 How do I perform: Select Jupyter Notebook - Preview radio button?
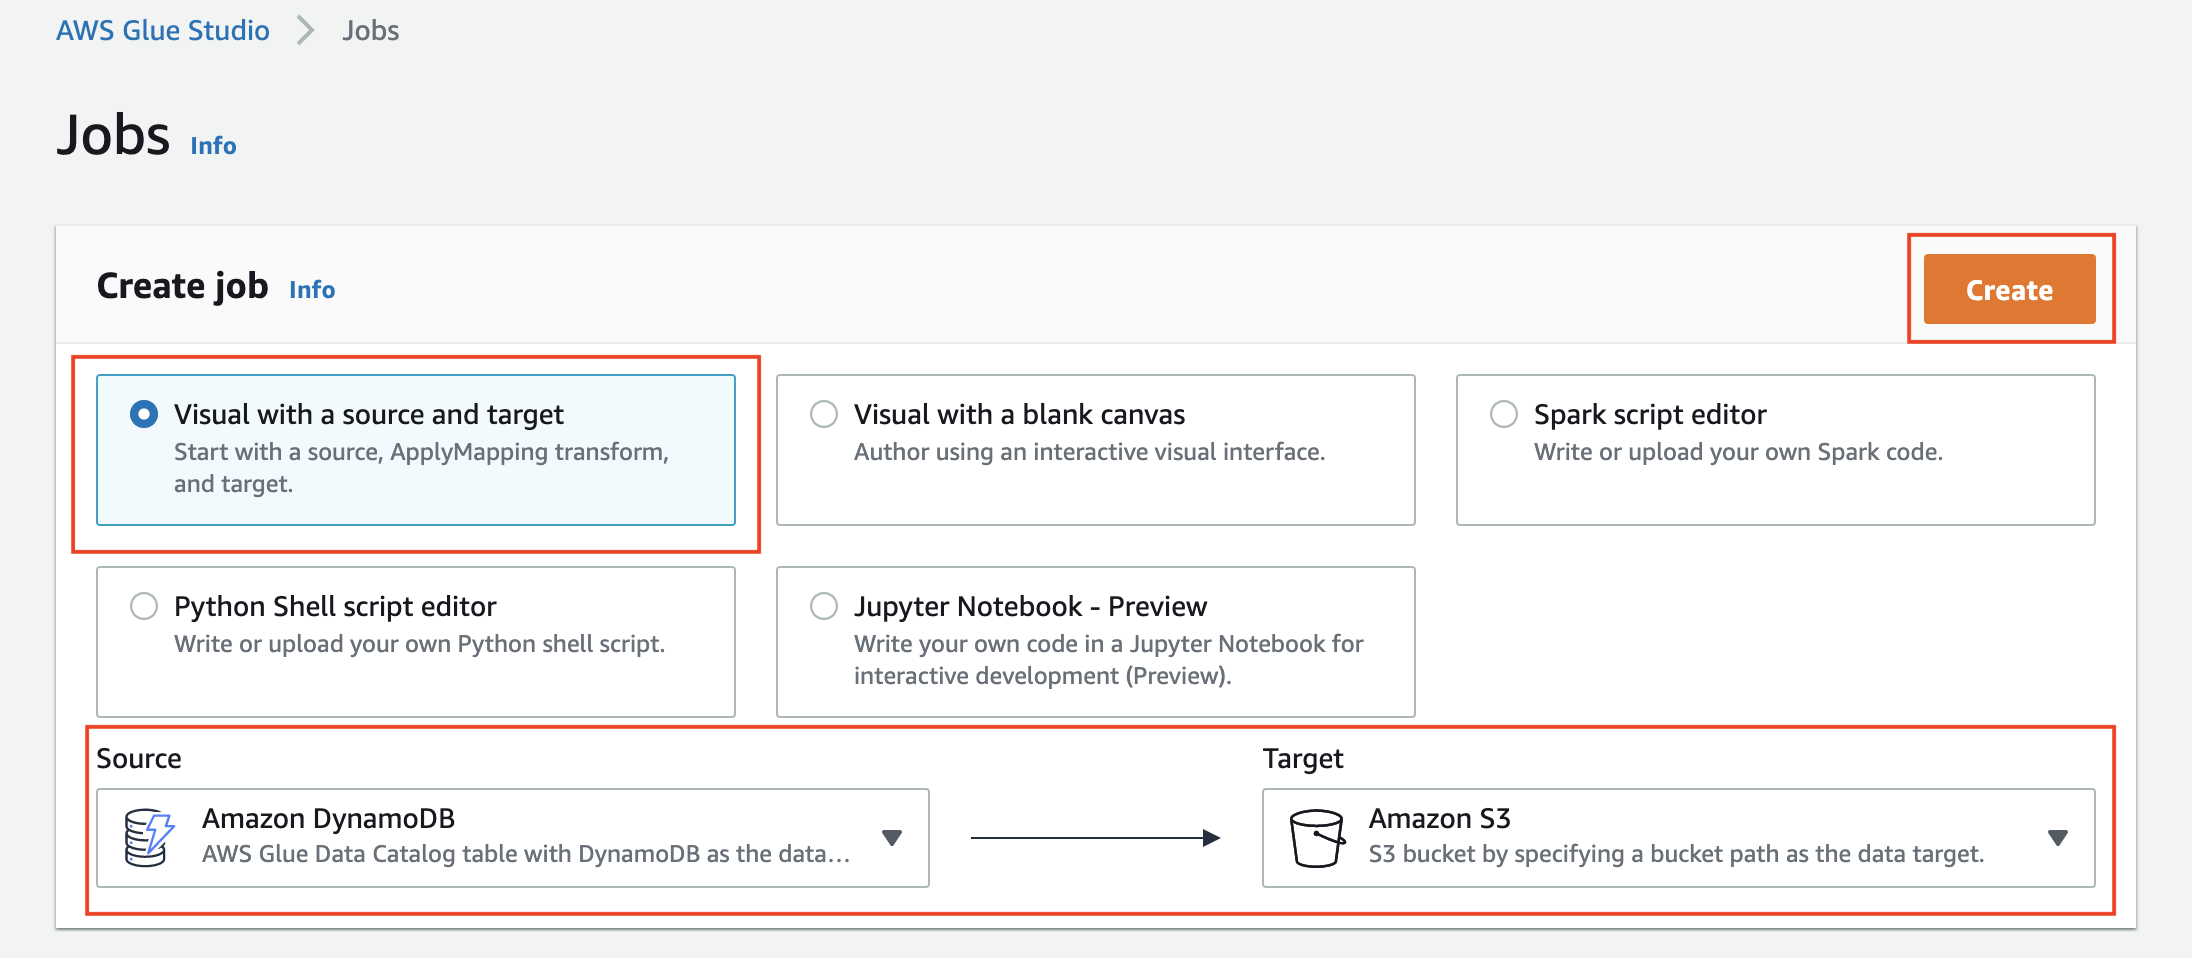[824, 606]
